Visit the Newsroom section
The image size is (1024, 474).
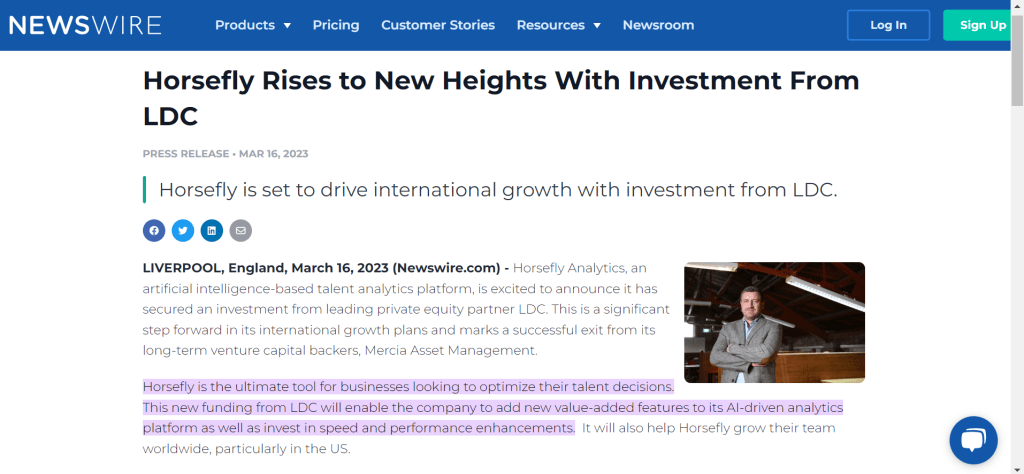[x=658, y=25]
